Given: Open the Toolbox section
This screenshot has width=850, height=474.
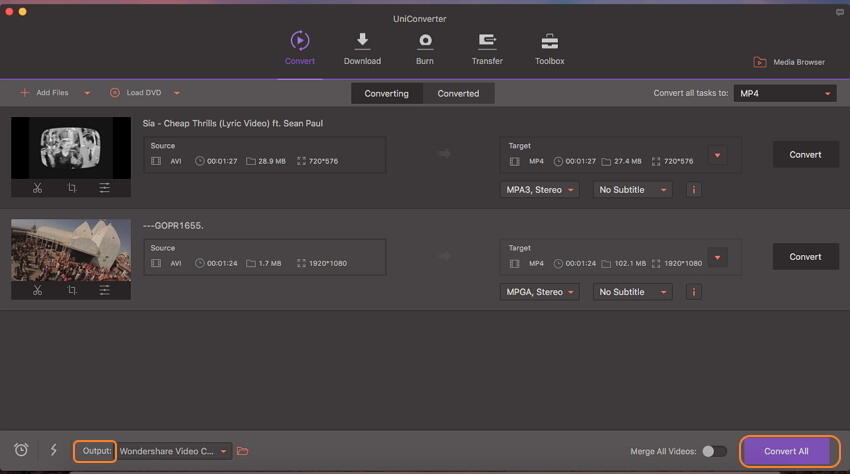Looking at the screenshot, I should click(x=550, y=49).
